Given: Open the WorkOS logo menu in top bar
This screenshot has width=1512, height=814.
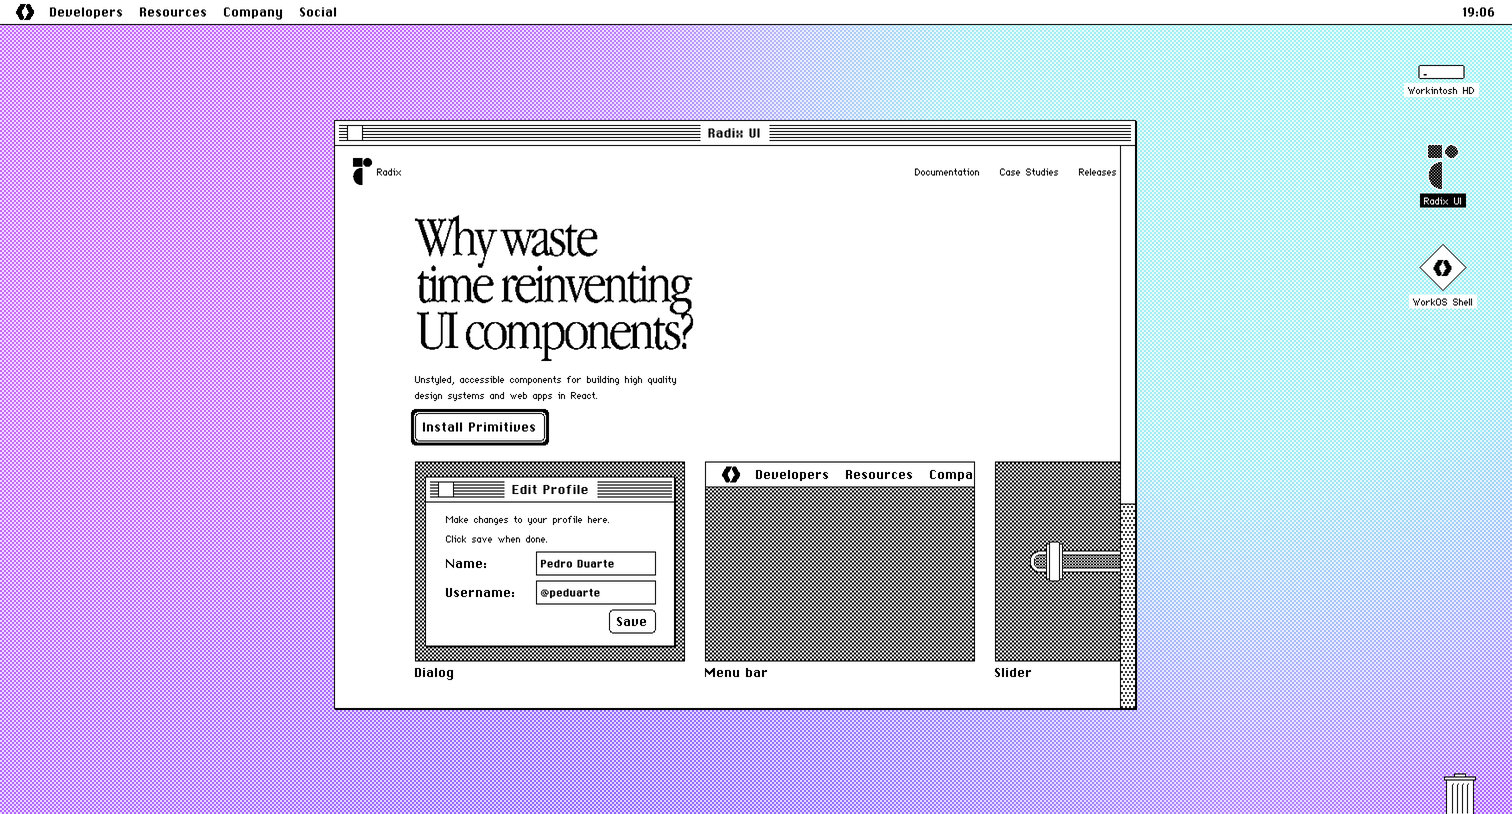Looking at the screenshot, I should (x=25, y=12).
